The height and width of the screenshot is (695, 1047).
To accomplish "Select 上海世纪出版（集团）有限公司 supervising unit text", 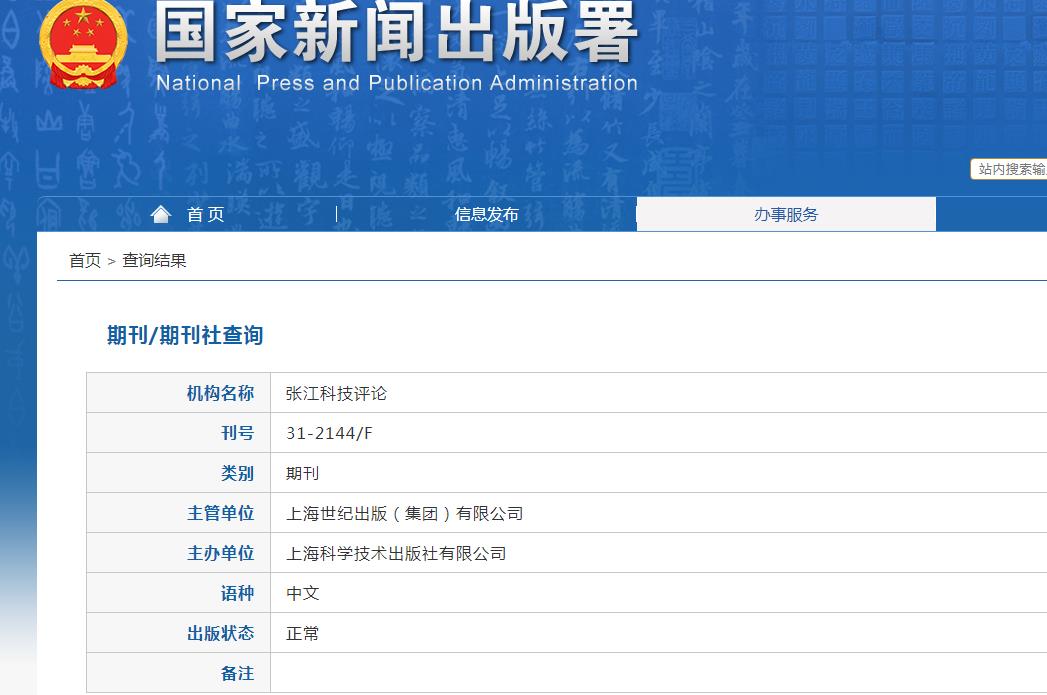I will (x=404, y=513).
